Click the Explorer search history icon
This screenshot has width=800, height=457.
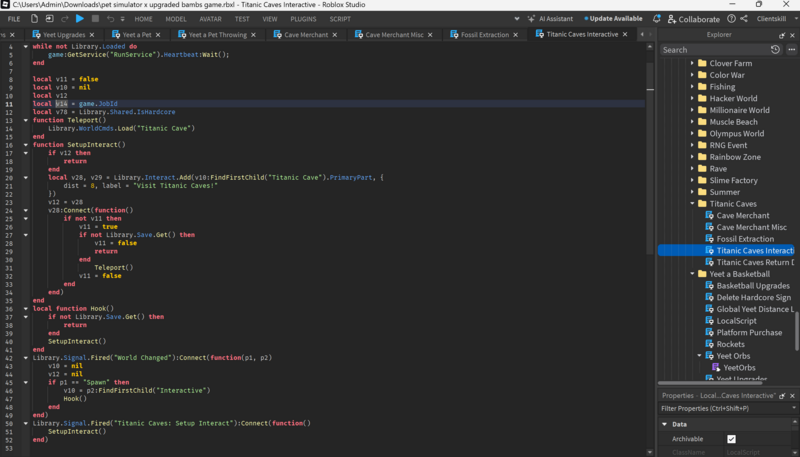point(776,49)
